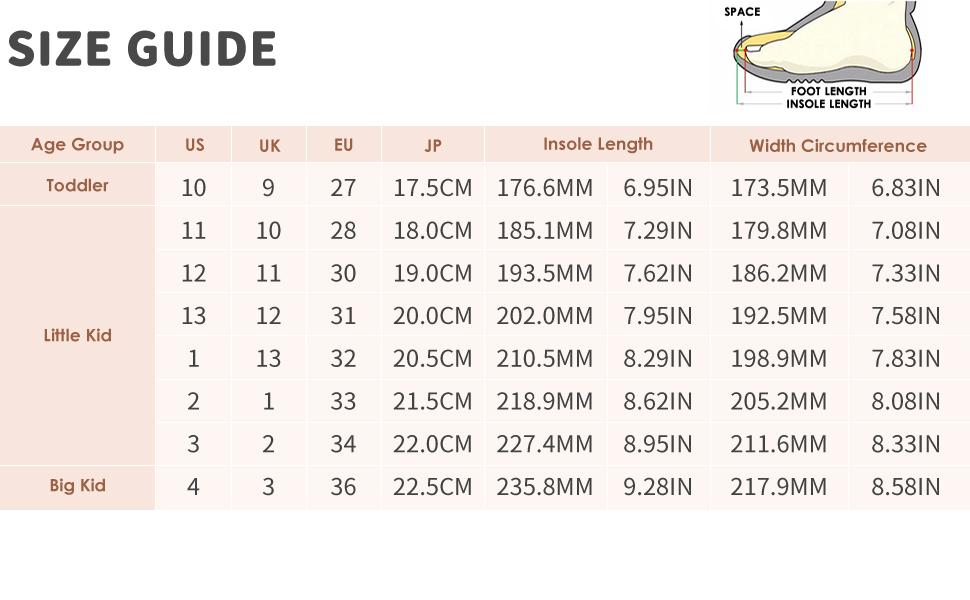Click the Little Kid age group cell
The image size is (970, 600).
tap(77, 336)
